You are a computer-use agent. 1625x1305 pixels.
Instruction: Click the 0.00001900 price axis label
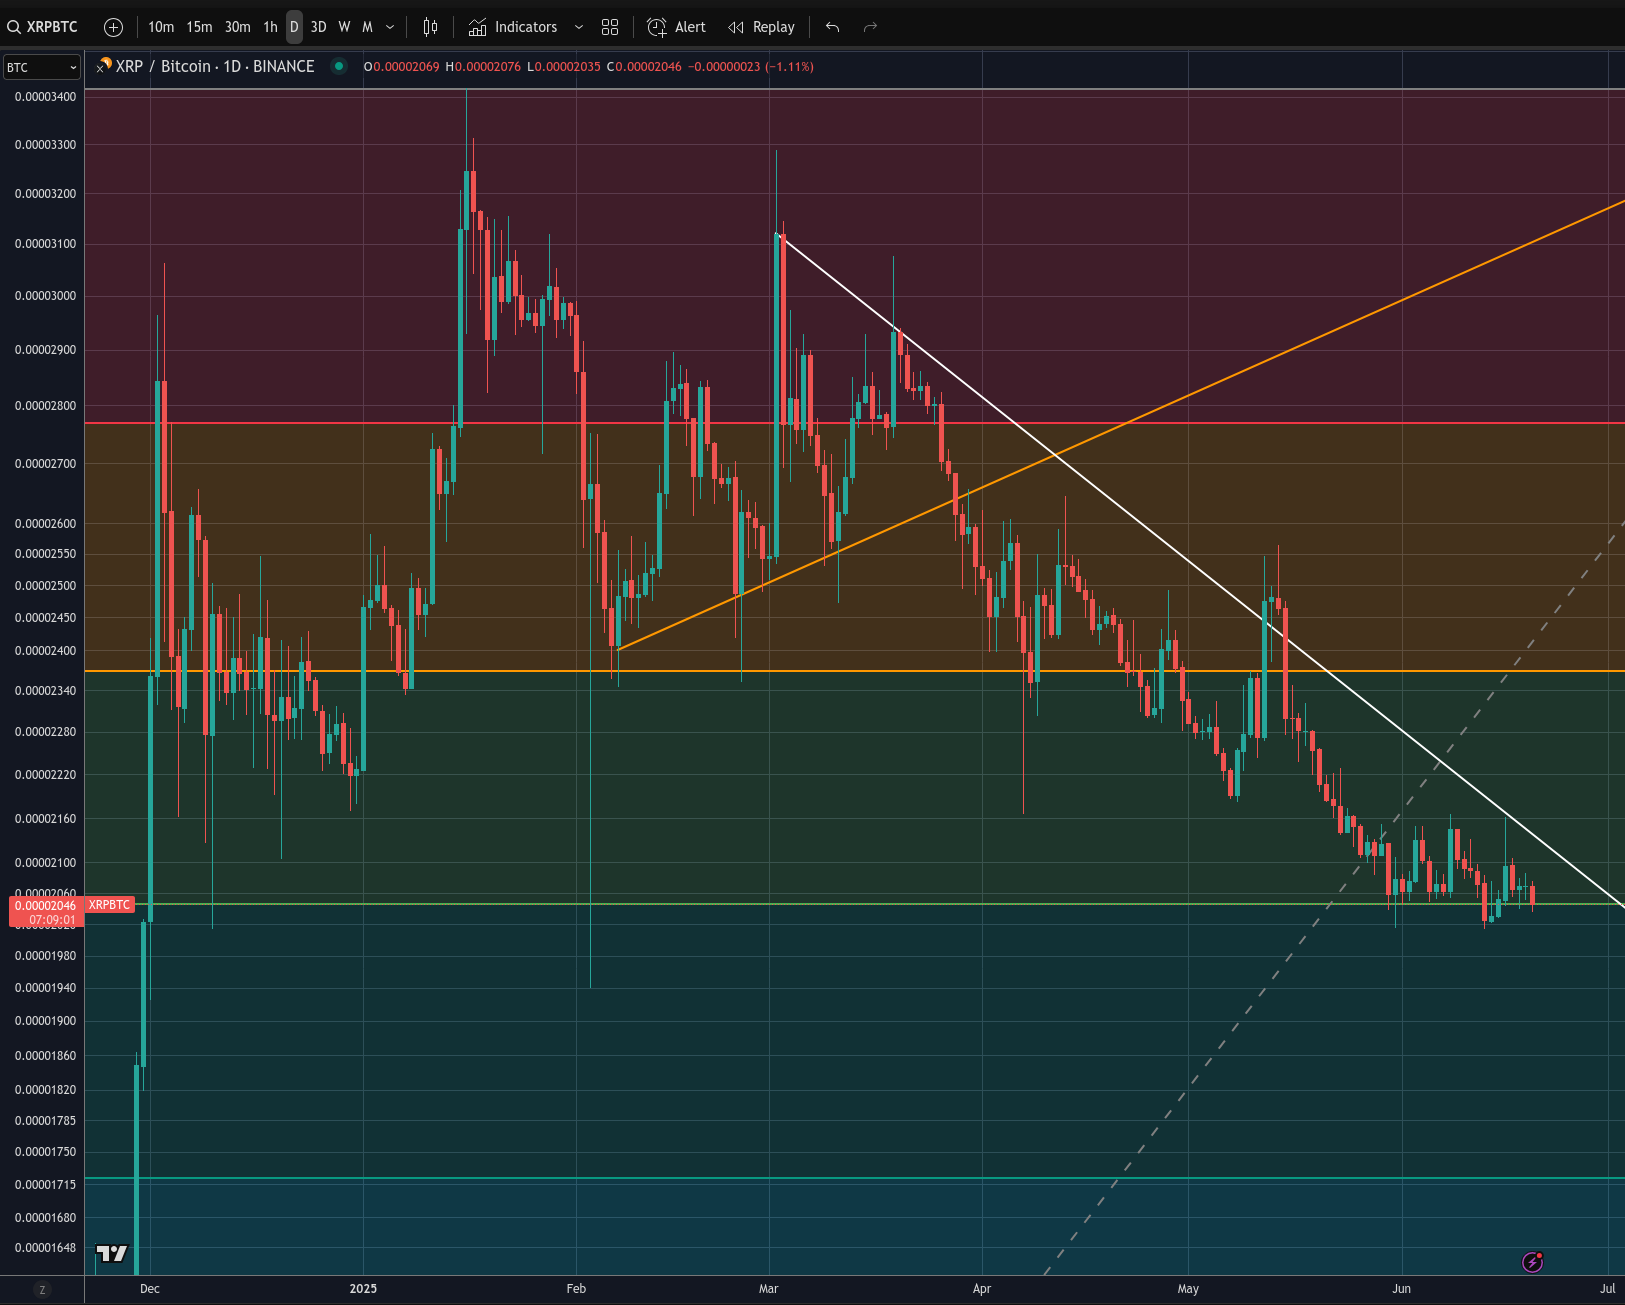(45, 1021)
